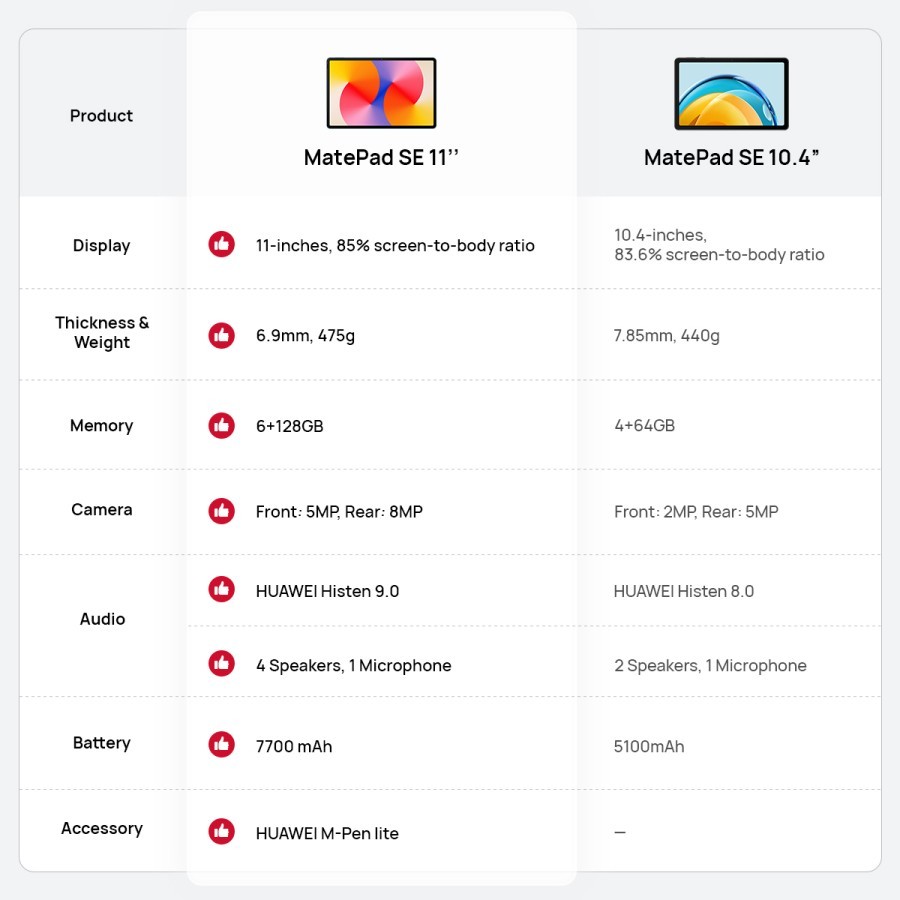This screenshot has height=900, width=900.
Task: Click the thumbs-up icon beside HUAWEI Histen 9.0
Action: tap(221, 590)
